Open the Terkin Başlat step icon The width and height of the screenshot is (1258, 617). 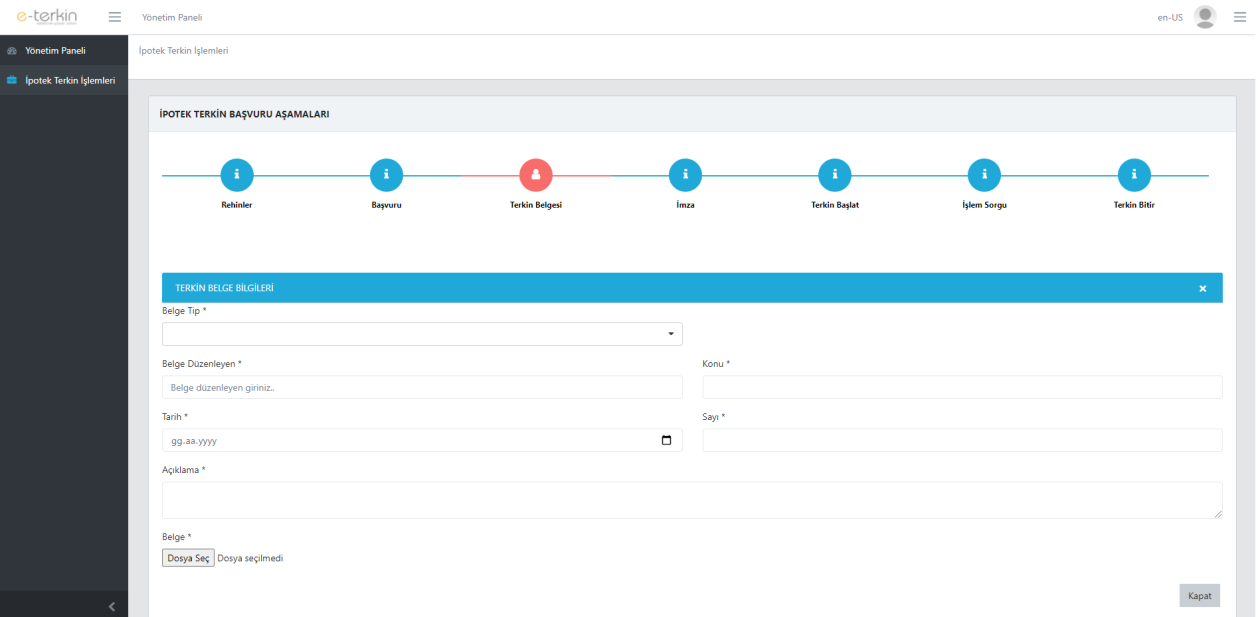pyautogui.click(x=835, y=175)
